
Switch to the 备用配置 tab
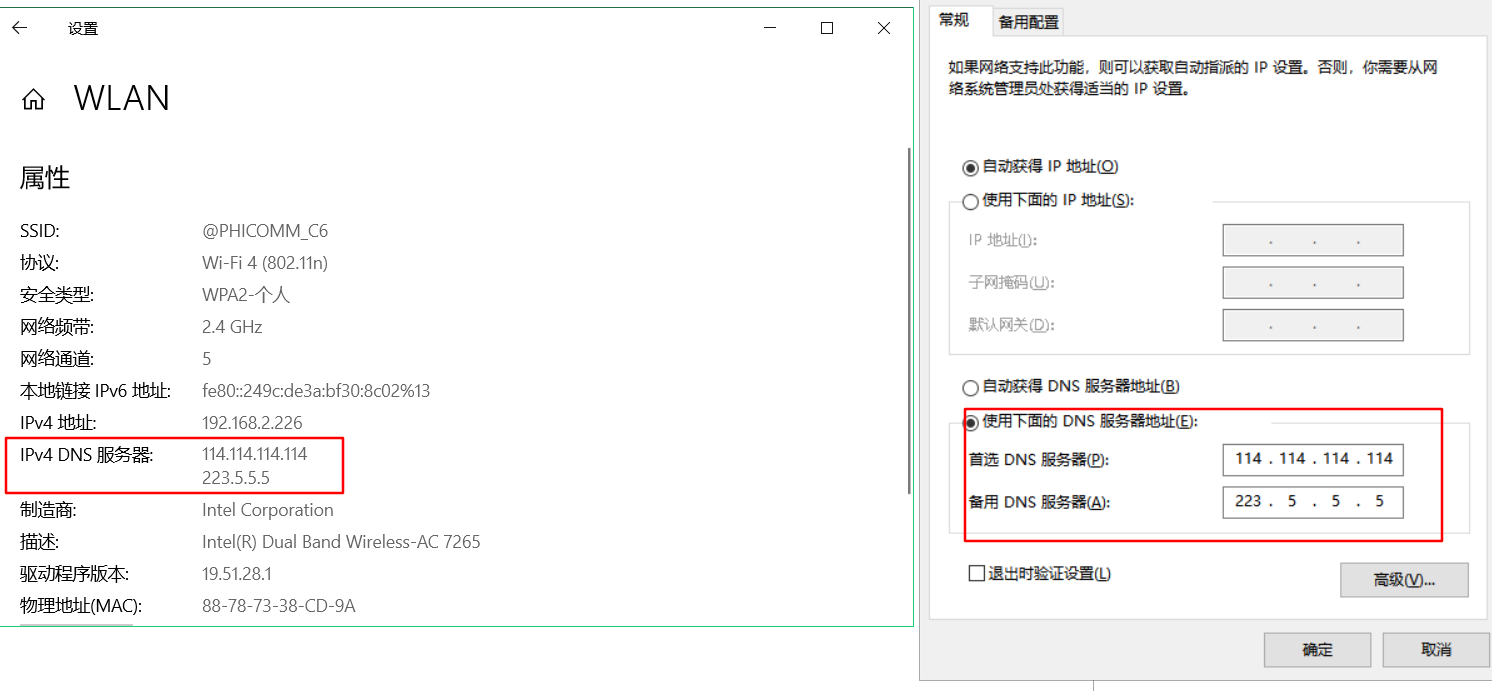pyautogui.click(x=1029, y=22)
